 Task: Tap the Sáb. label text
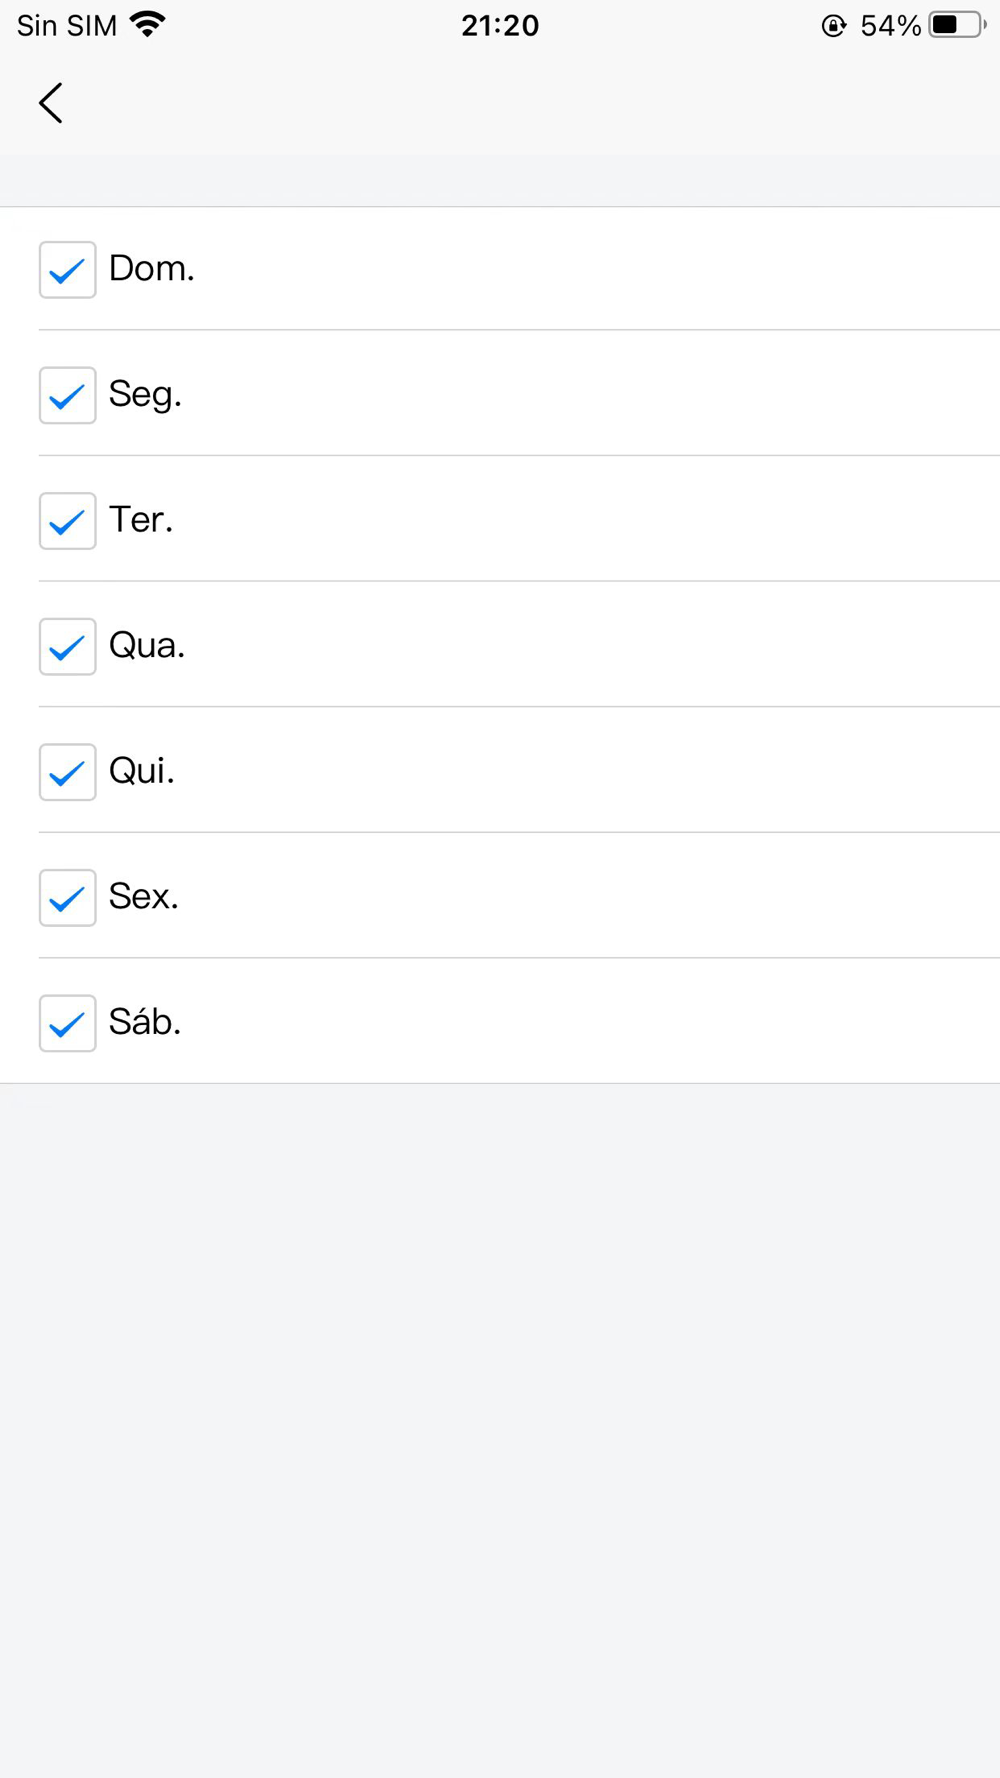tap(145, 1022)
